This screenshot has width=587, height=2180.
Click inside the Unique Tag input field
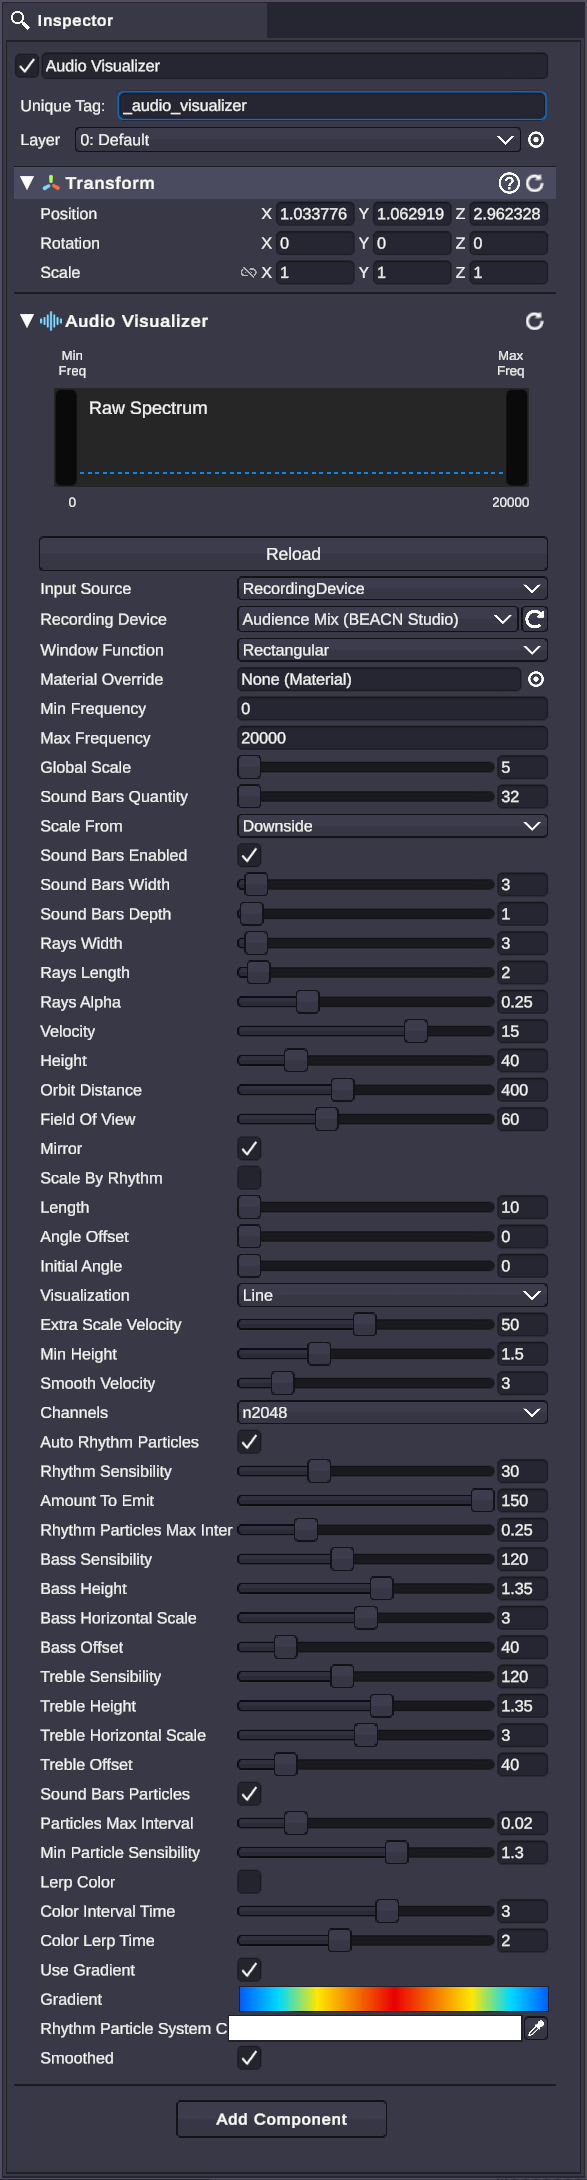330,105
